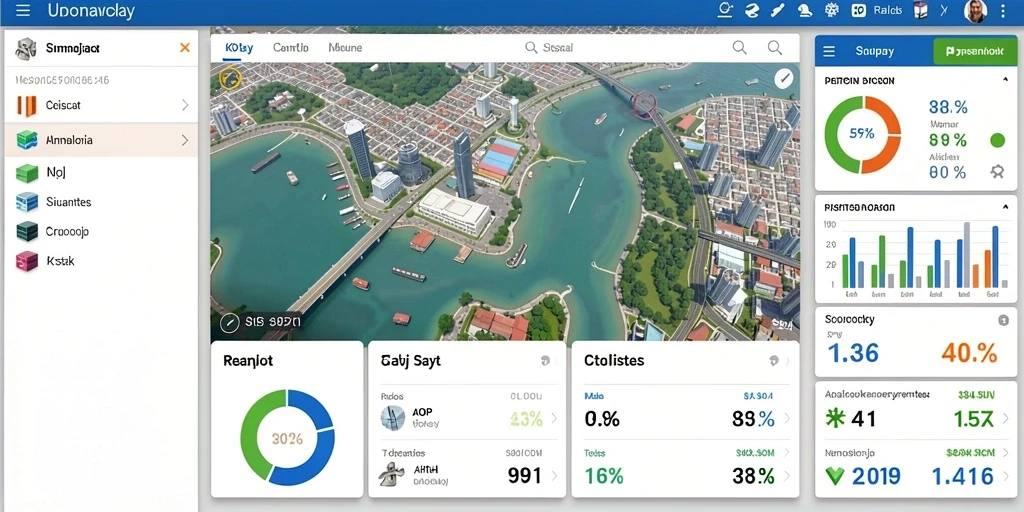The image size is (1024, 512).
Task: Click the yellow compass icon on map
Action: [230, 78]
